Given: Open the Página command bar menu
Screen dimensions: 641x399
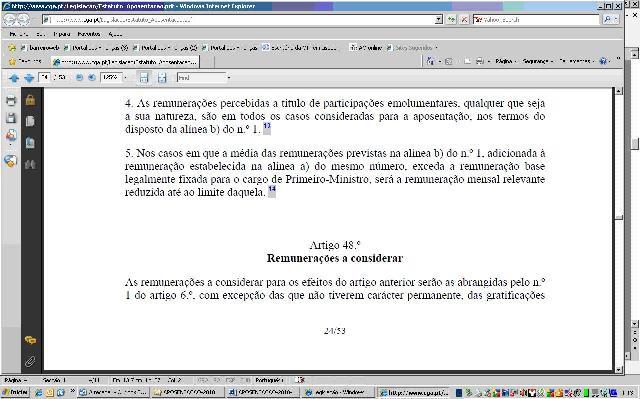Looking at the screenshot, I should pyautogui.click(x=506, y=61).
